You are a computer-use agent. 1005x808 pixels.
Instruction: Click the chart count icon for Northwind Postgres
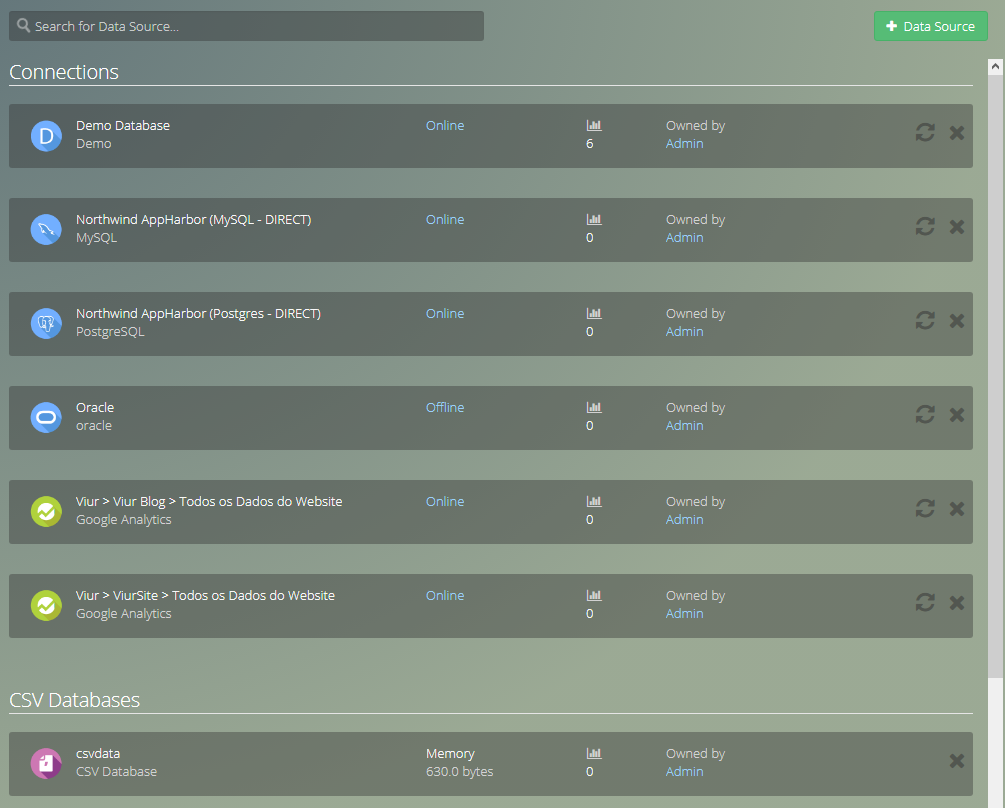pos(594,313)
